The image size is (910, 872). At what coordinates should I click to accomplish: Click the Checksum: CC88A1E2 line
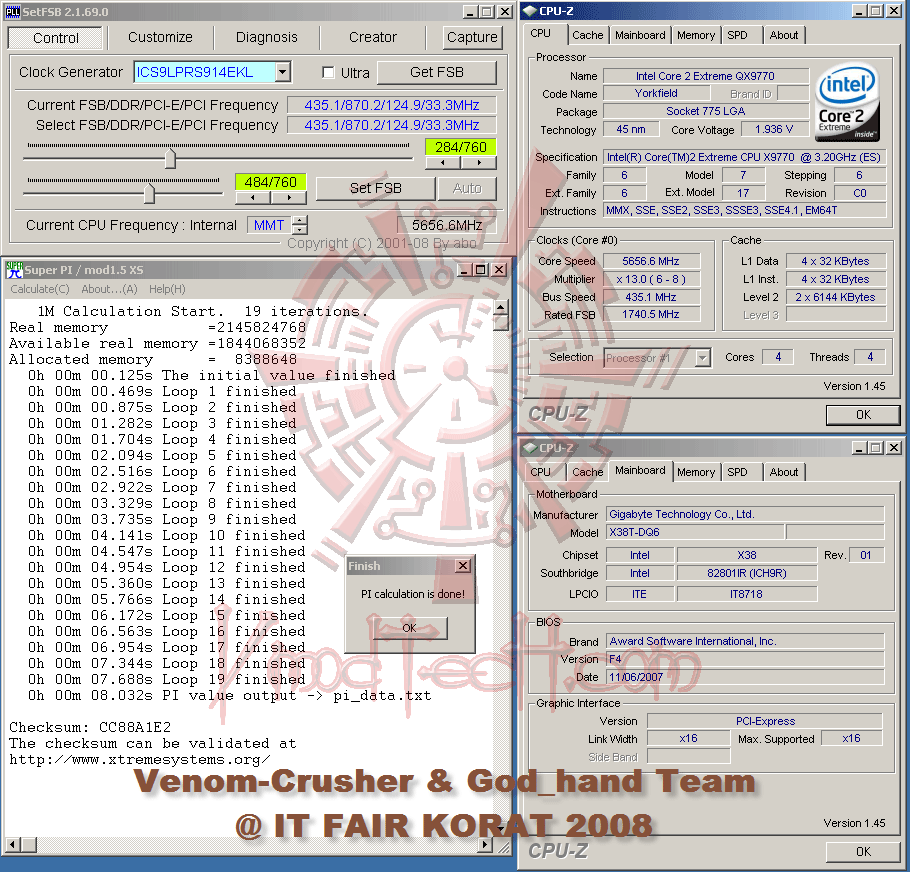point(90,728)
